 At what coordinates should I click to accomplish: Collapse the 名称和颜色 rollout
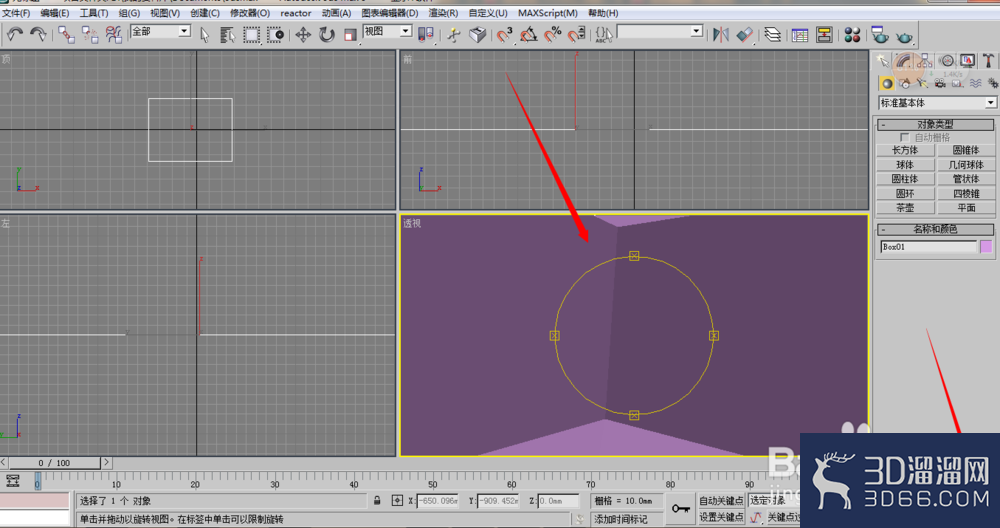coord(935,229)
